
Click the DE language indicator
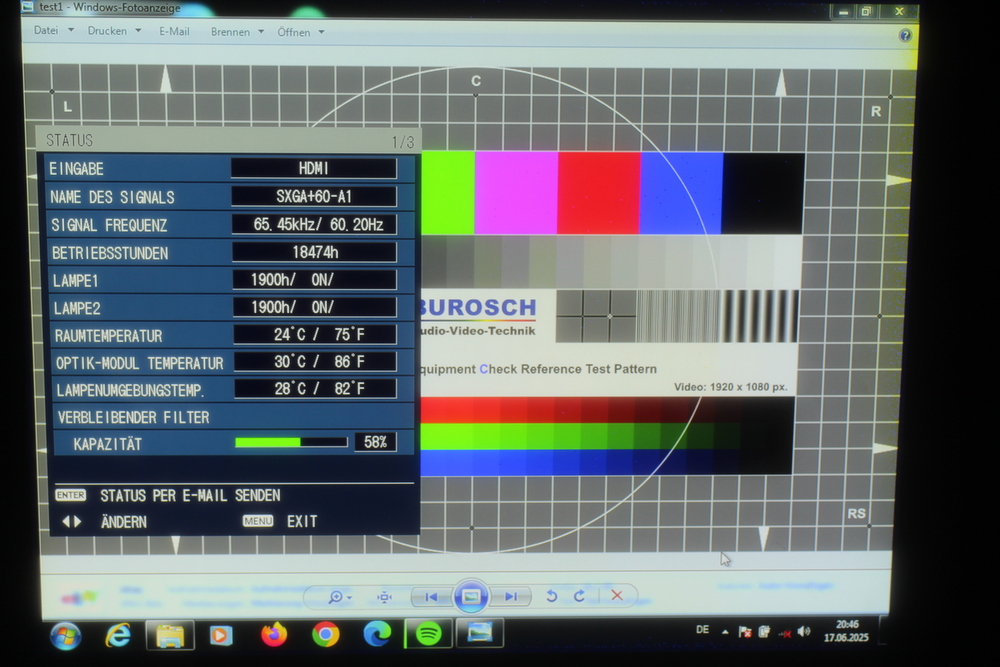pos(702,630)
